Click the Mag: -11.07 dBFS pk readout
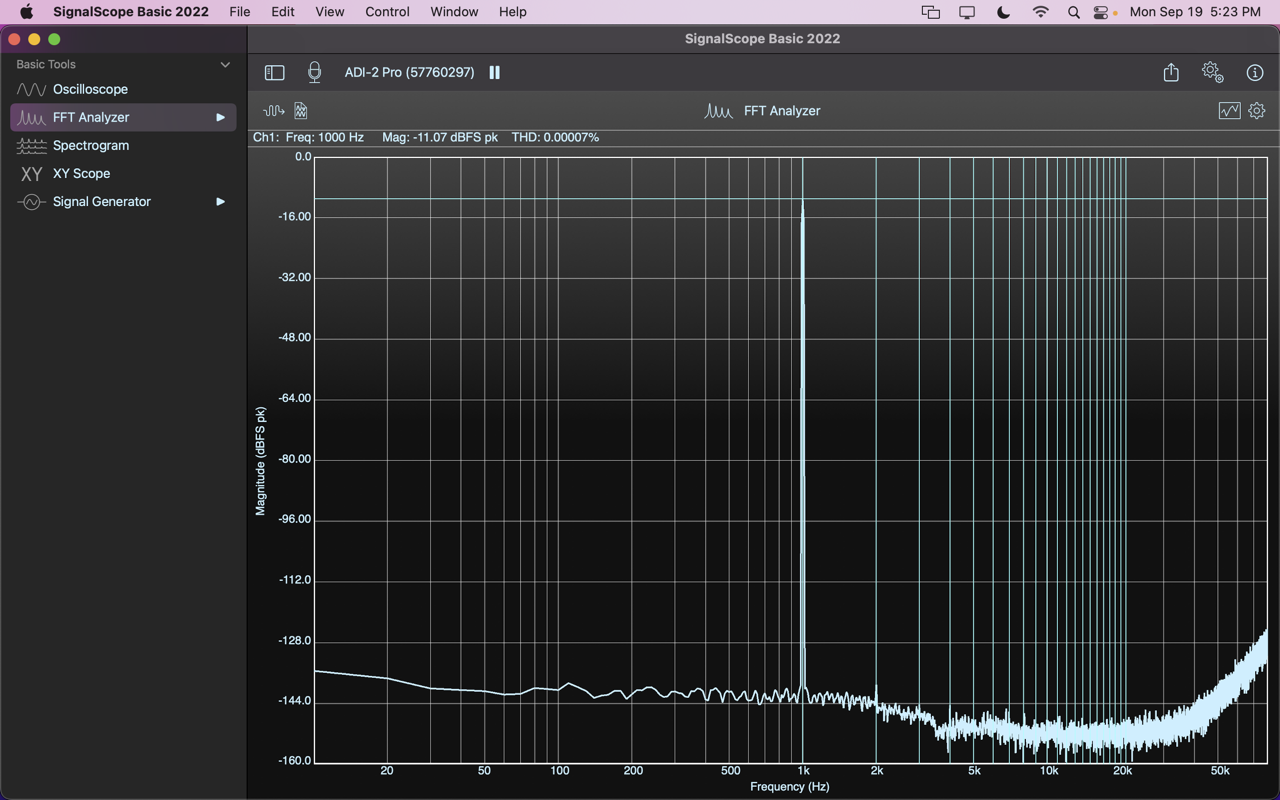Viewport: 1280px width, 800px height. point(440,138)
